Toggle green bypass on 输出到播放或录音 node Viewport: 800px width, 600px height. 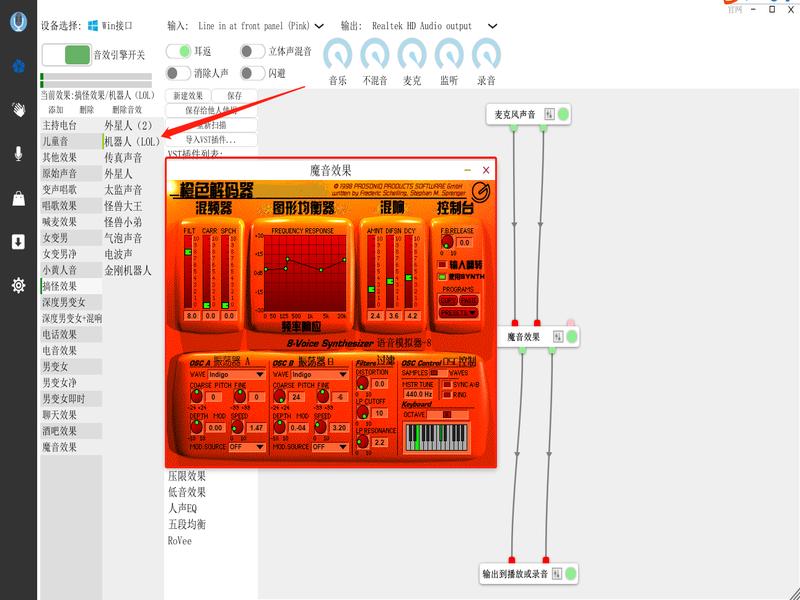pyautogui.click(x=571, y=573)
